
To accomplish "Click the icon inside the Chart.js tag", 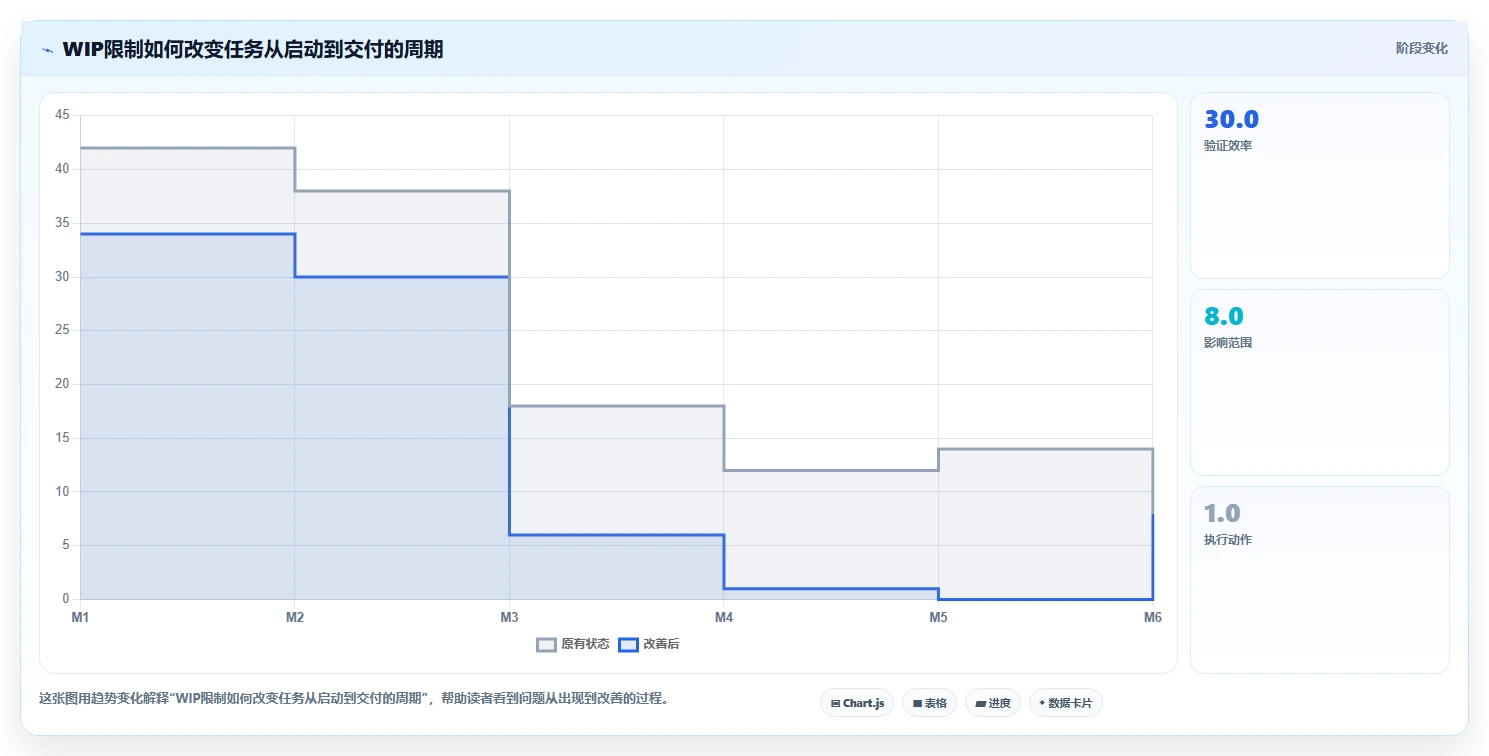I will [835, 704].
